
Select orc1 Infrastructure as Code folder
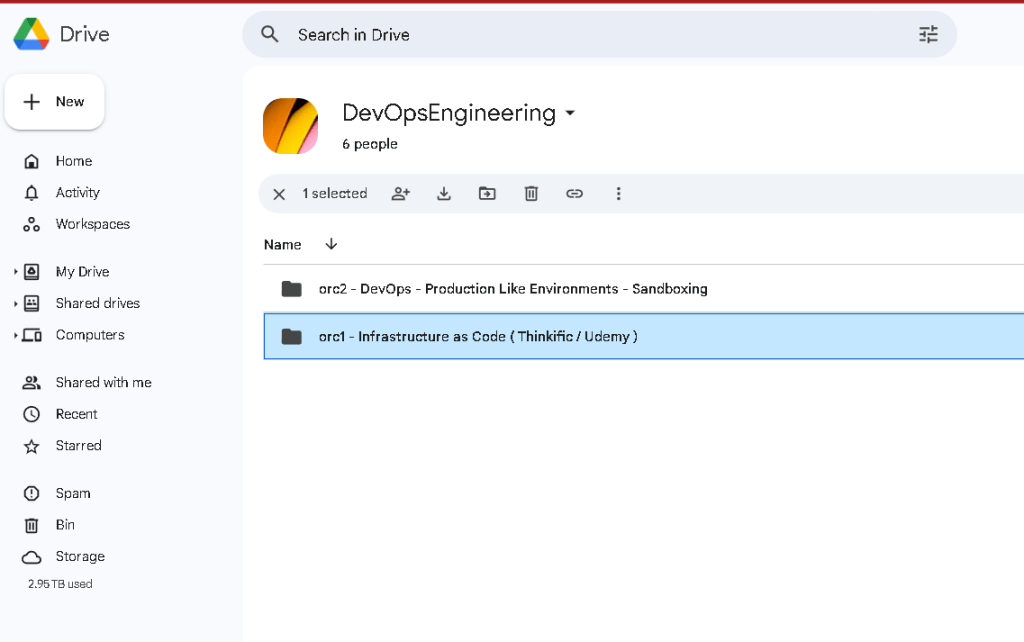pyautogui.click(x=643, y=336)
